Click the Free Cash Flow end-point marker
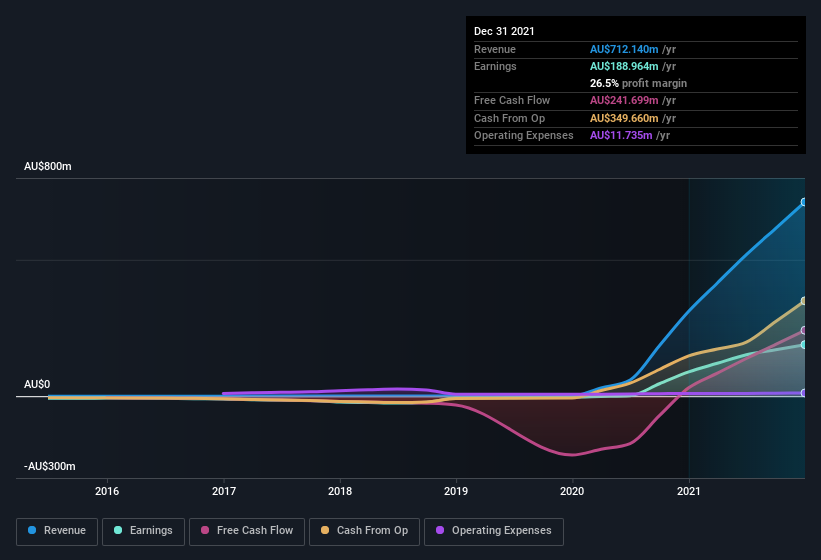The height and width of the screenshot is (560, 821). 804,330
